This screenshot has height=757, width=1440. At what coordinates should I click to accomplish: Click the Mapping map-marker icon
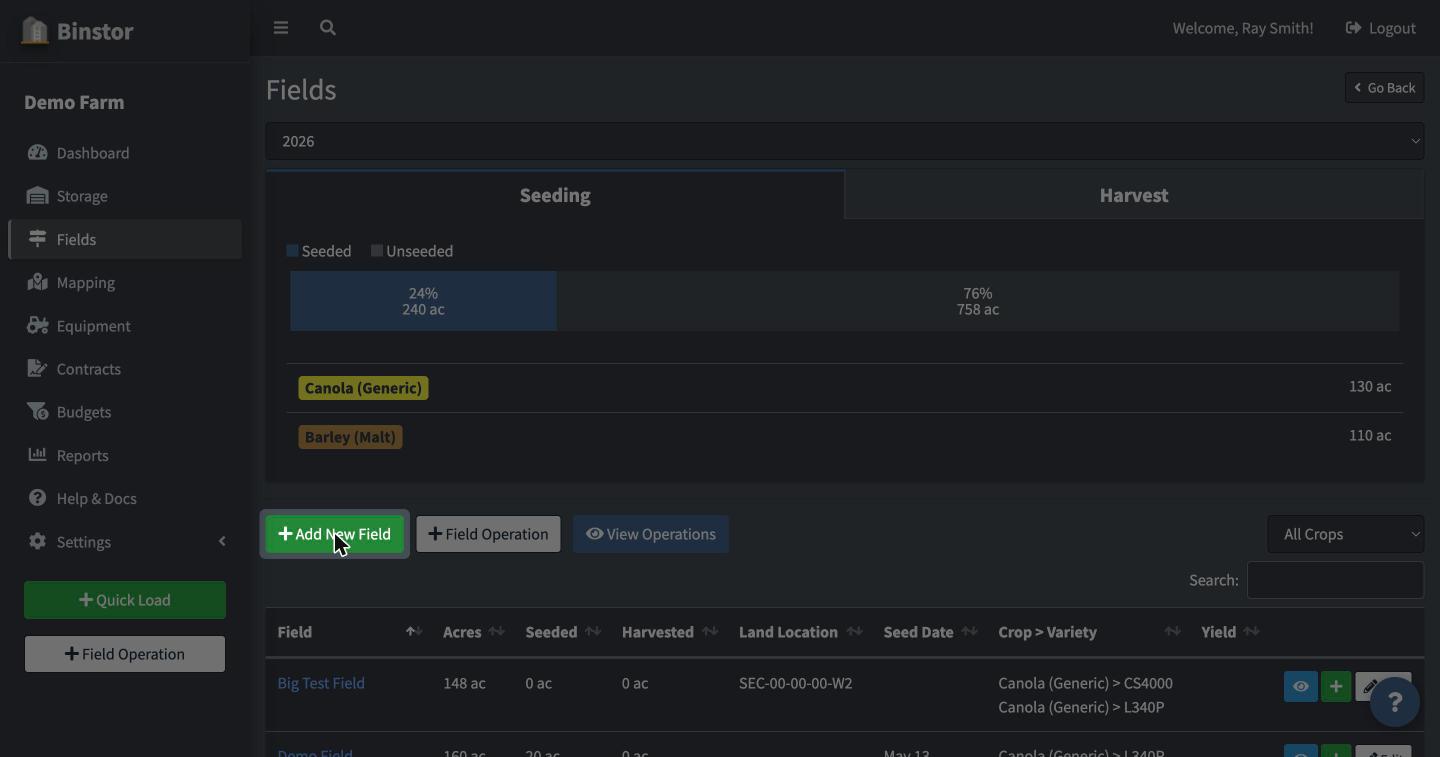tap(38, 282)
